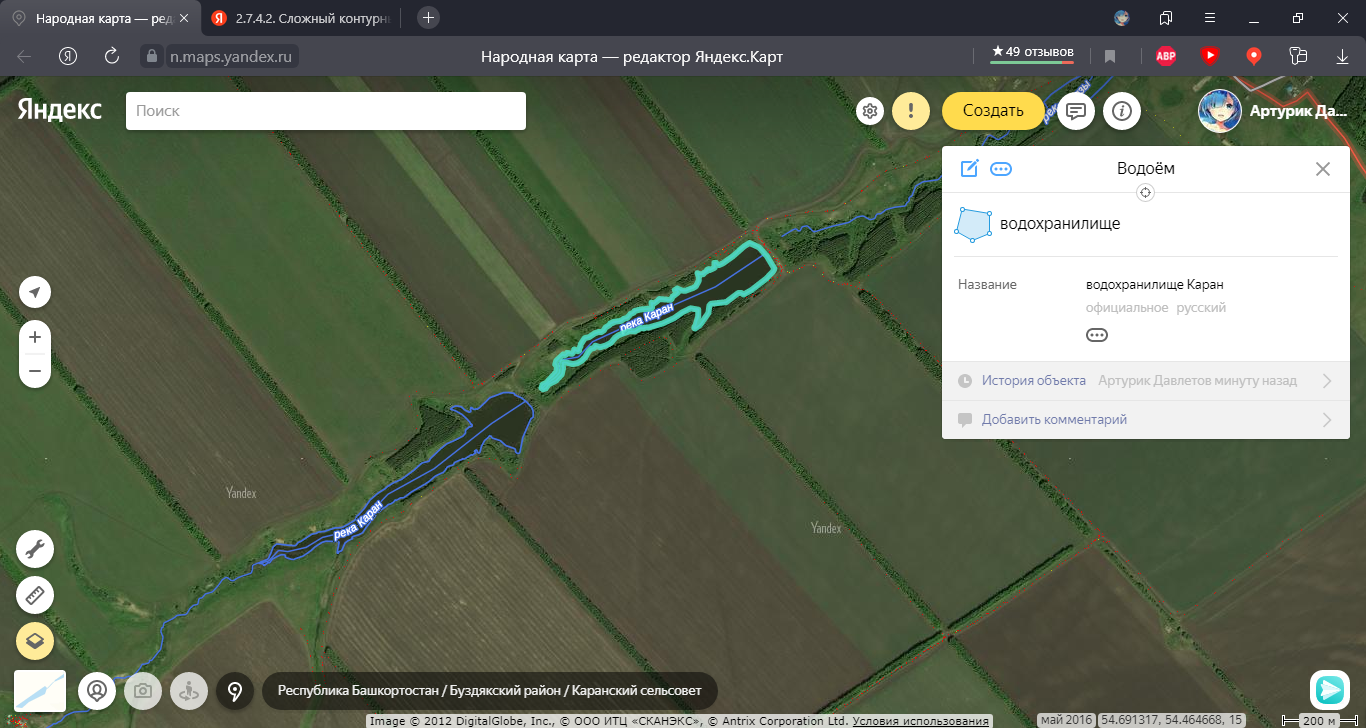Screen dimensions: 1366x728
Task: Open browser downloads arrow
Action: 1341,56
